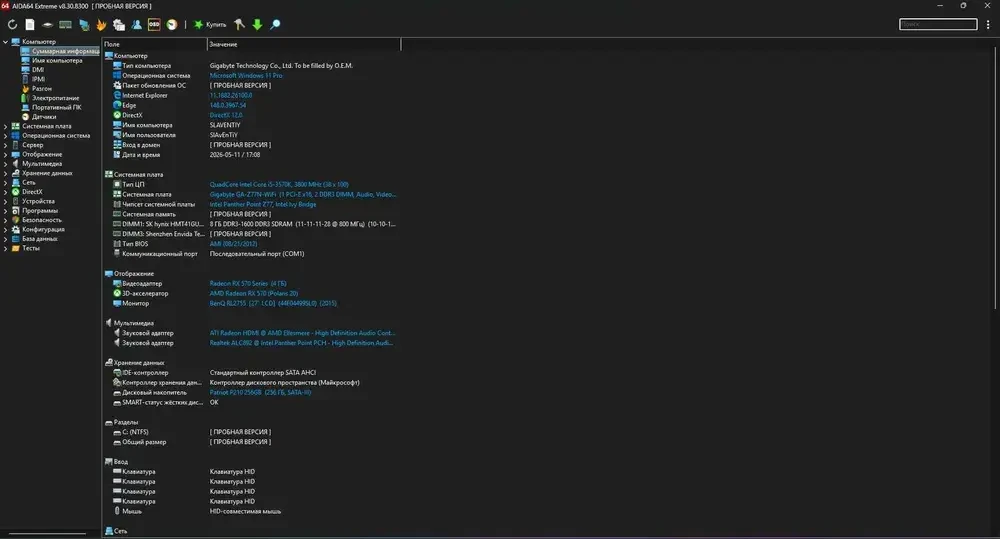This screenshot has width=1000, height=539.
Task: Click the green star Buy icon
Action: [x=198, y=24]
